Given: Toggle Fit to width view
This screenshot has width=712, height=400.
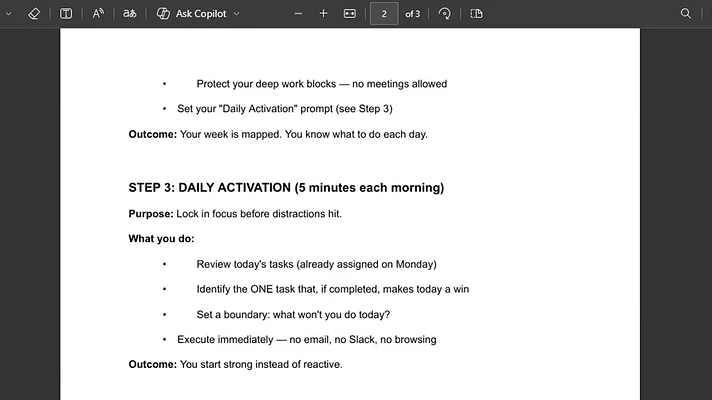Looking at the screenshot, I should 350,14.
